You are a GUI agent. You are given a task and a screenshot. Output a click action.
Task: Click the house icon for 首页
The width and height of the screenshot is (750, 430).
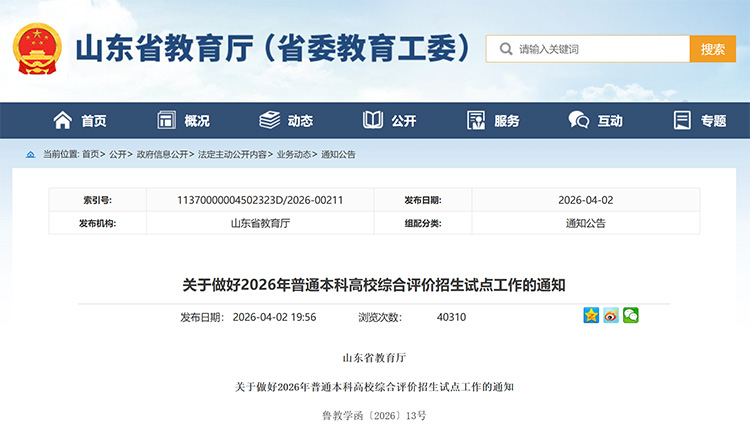(63, 120)
